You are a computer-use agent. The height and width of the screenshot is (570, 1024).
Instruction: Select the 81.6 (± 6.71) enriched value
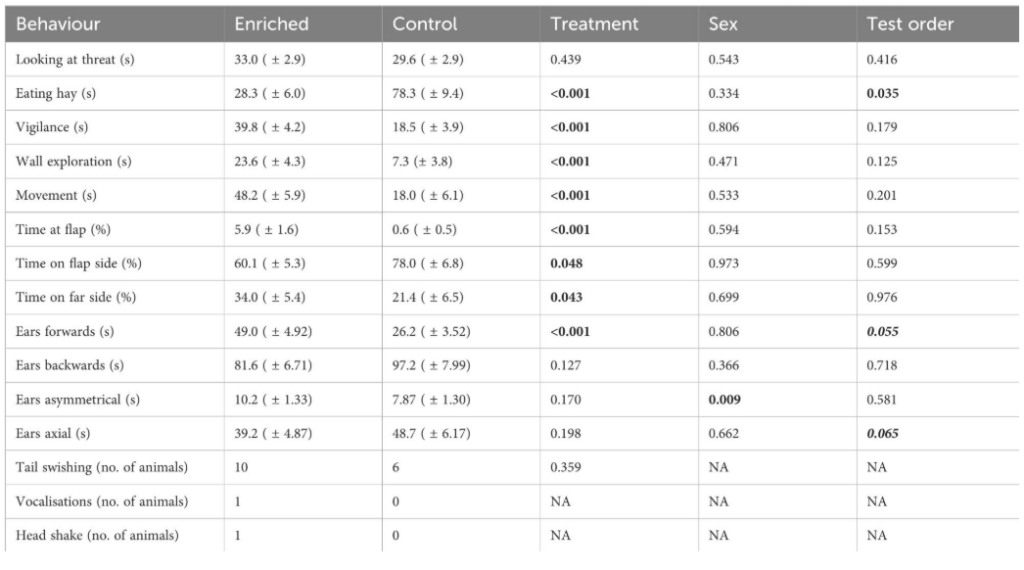pos(273,366)
